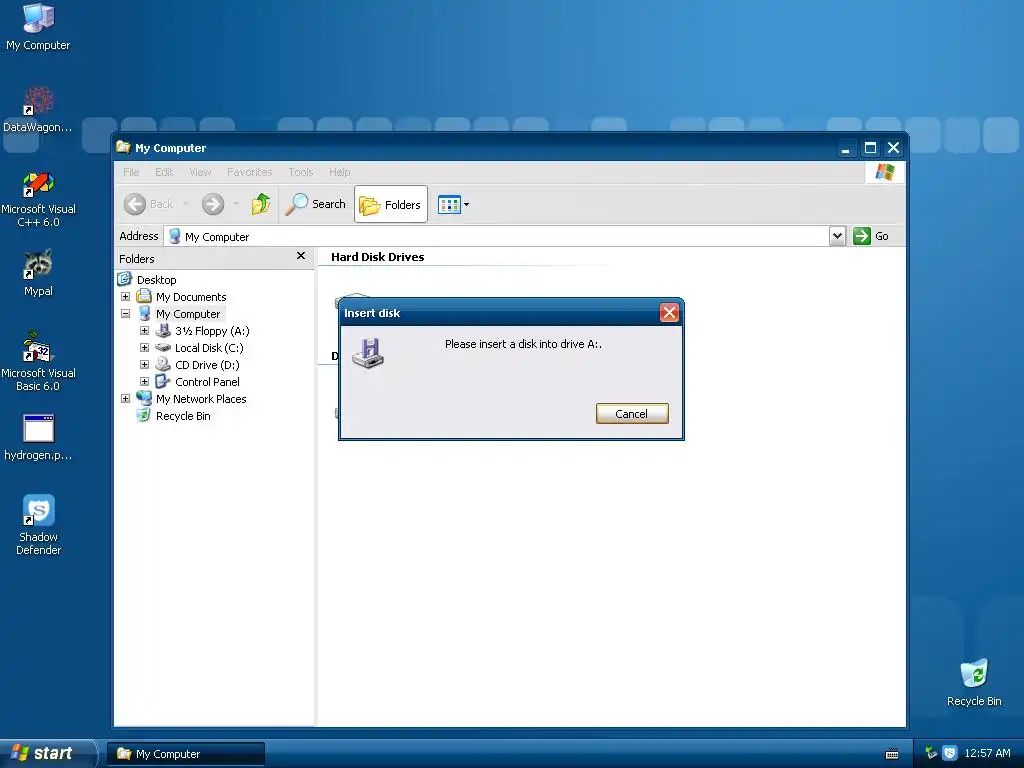Click the Address bar field
1024x768 pixels.
(x=498, y=236)
